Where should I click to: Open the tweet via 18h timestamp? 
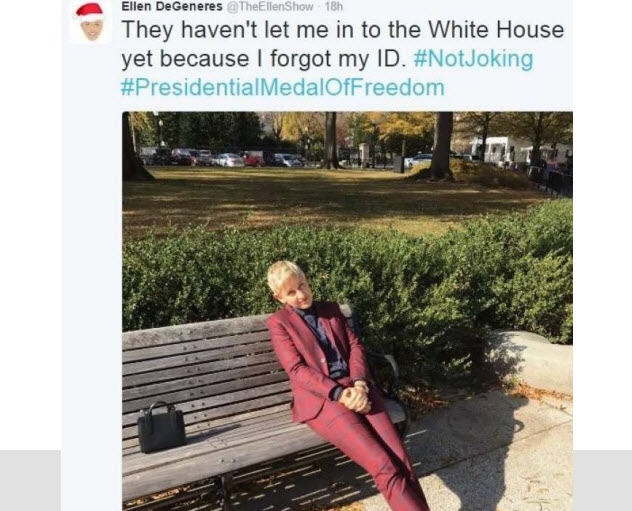coord(334,6)
